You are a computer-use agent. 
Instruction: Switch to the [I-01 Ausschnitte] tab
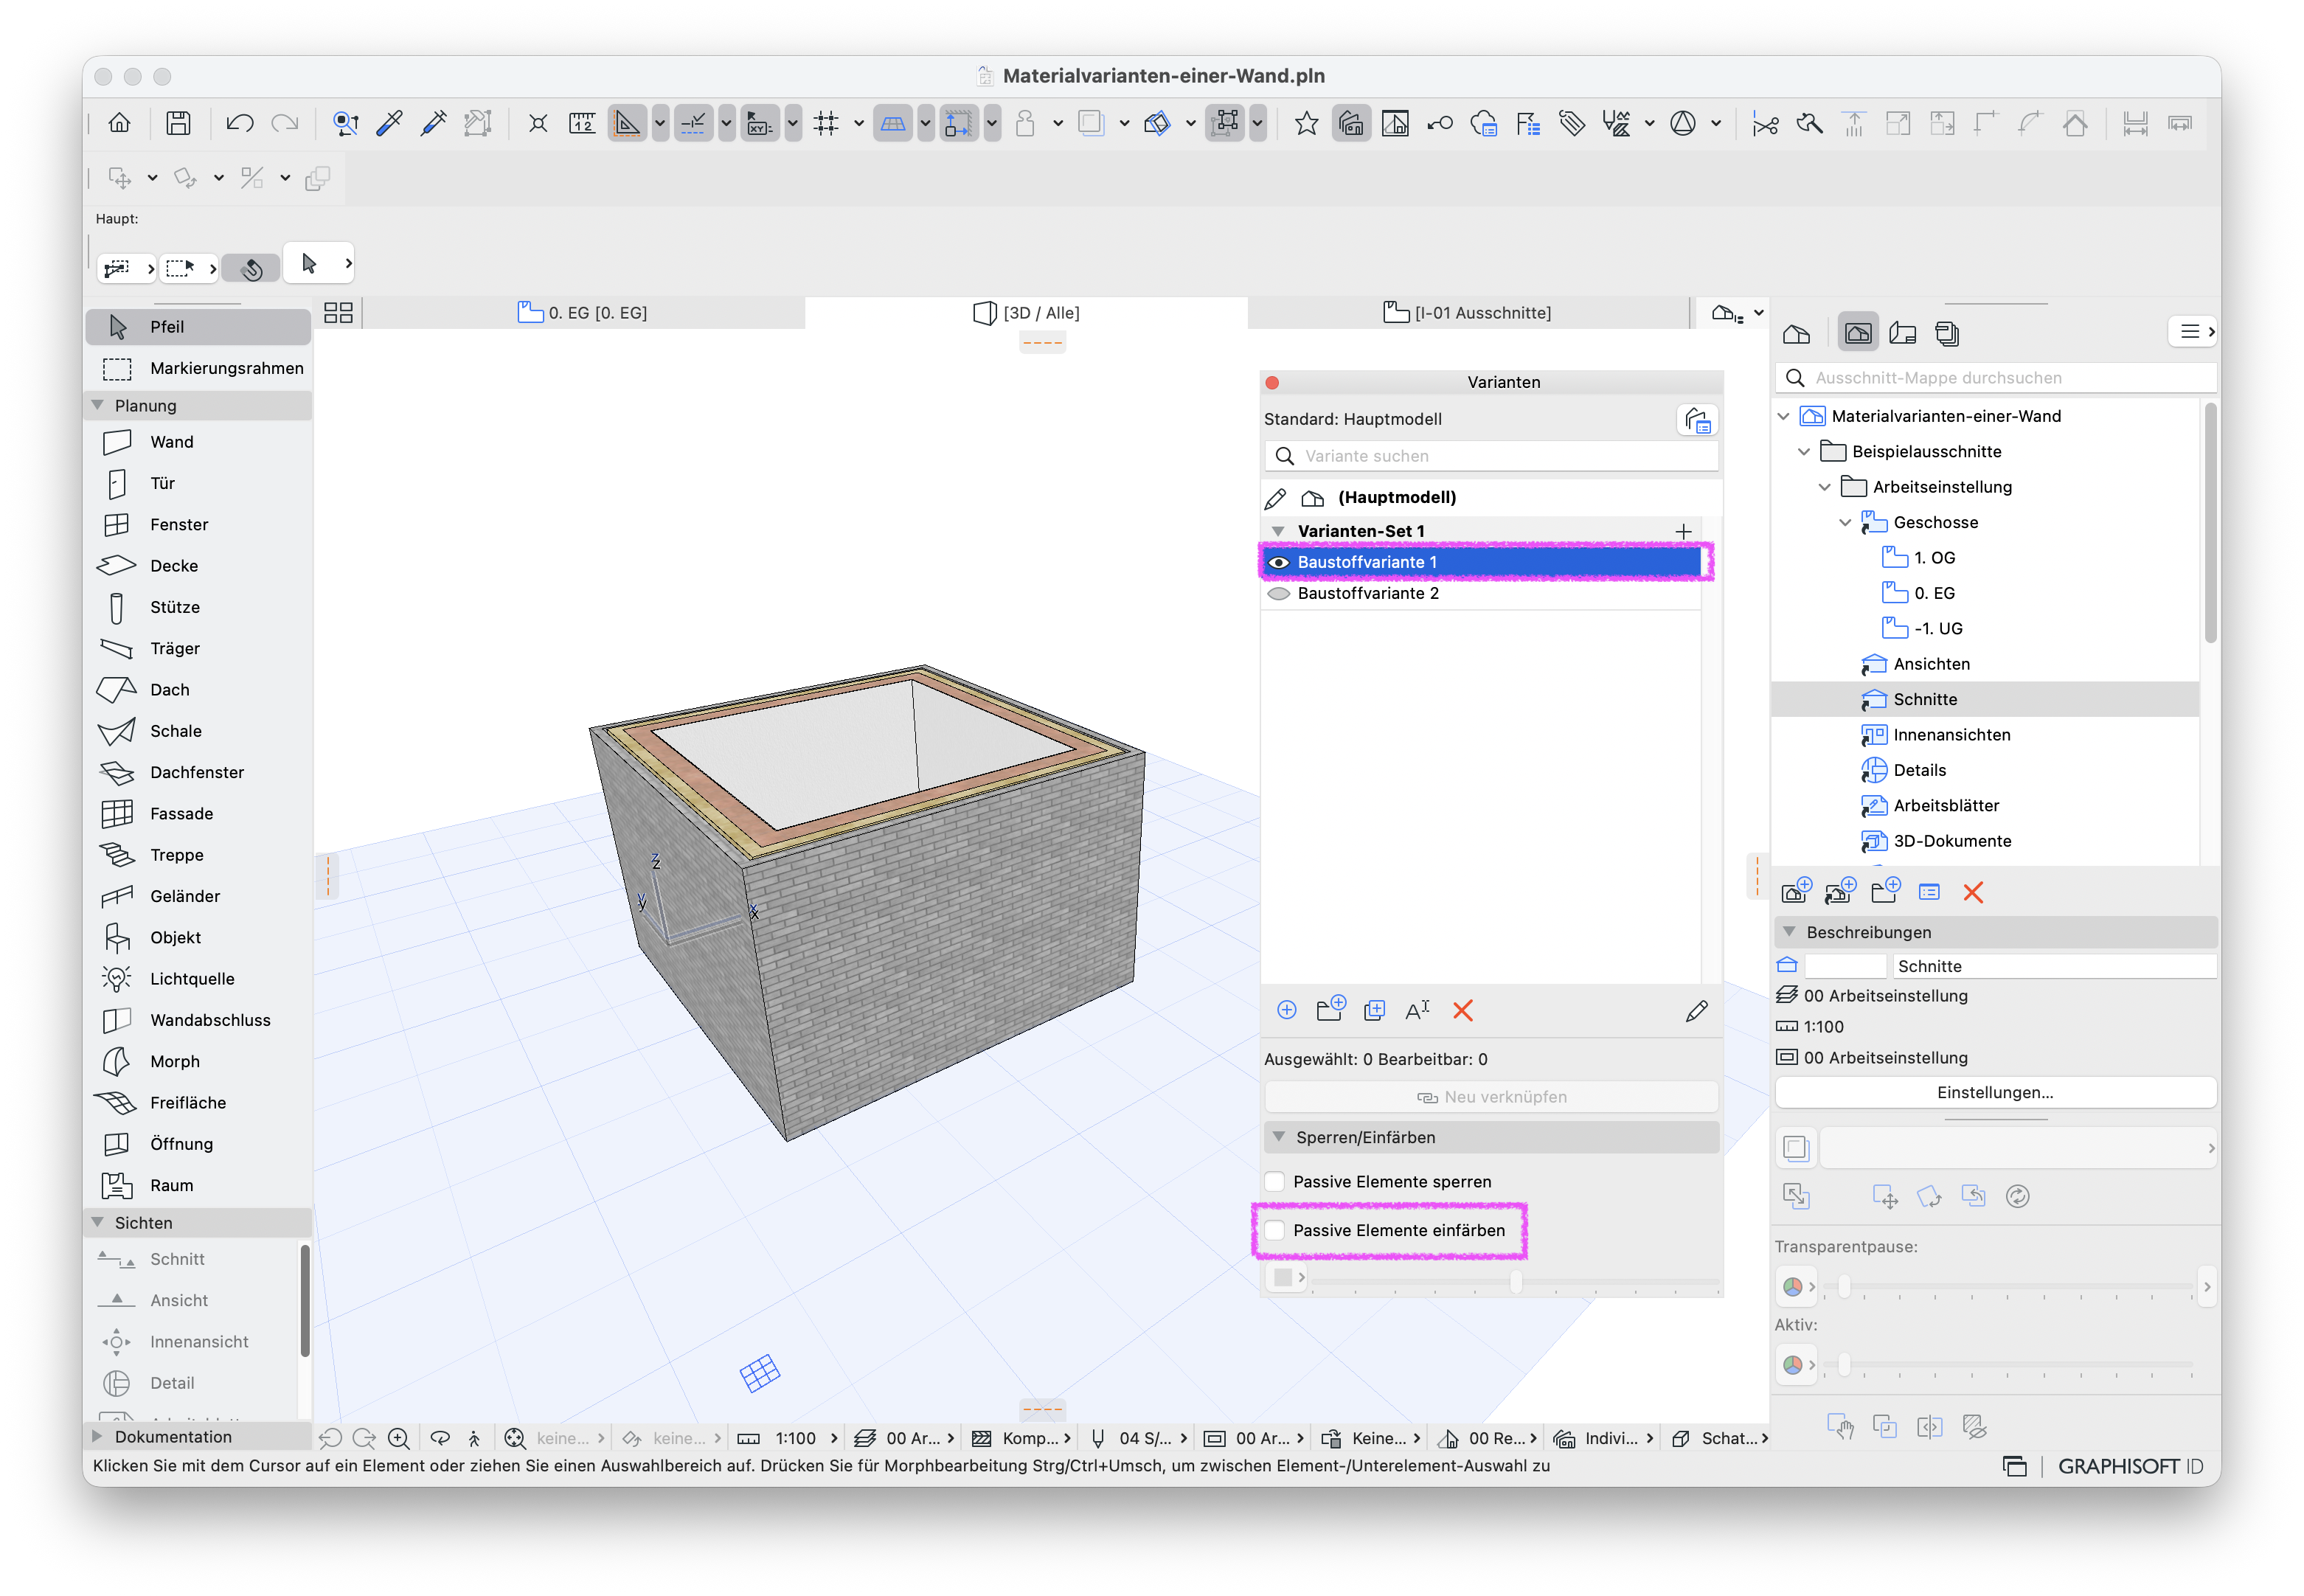[x=1467, y=313]
